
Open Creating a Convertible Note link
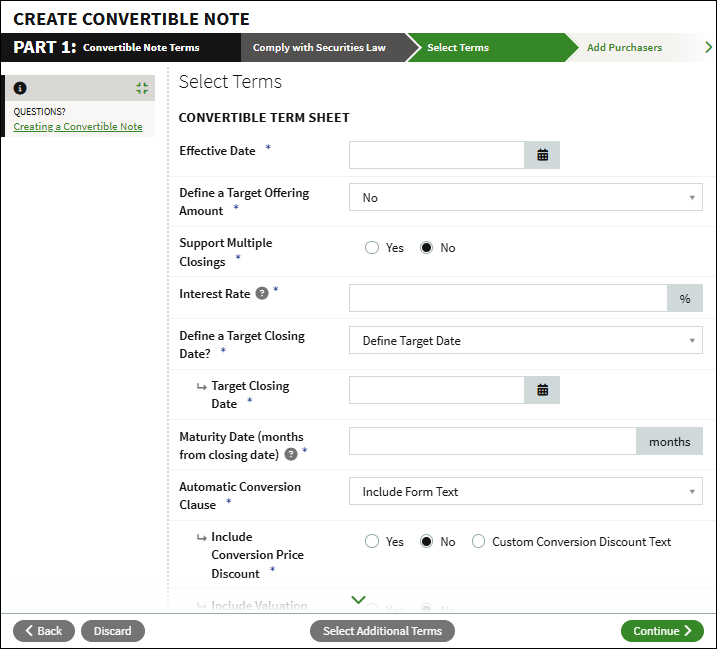click(x=78, y=127)
